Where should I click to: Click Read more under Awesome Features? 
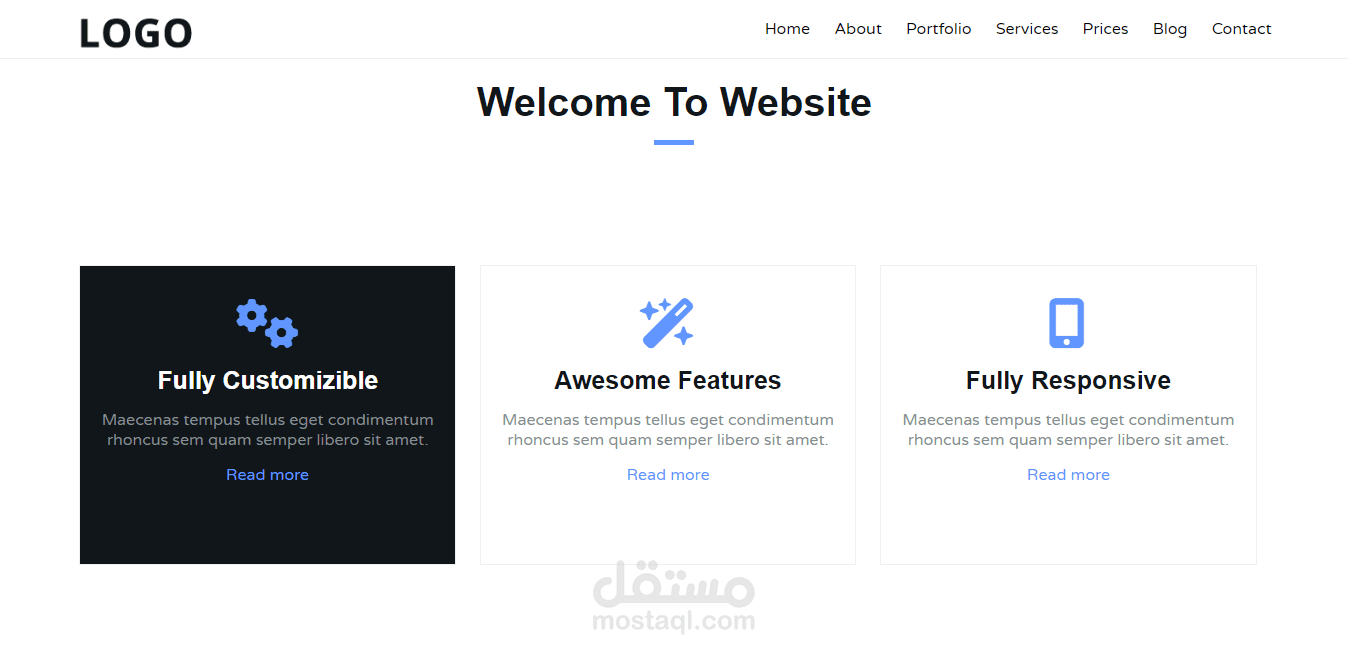pyautogui.click(x=668, y=475)
